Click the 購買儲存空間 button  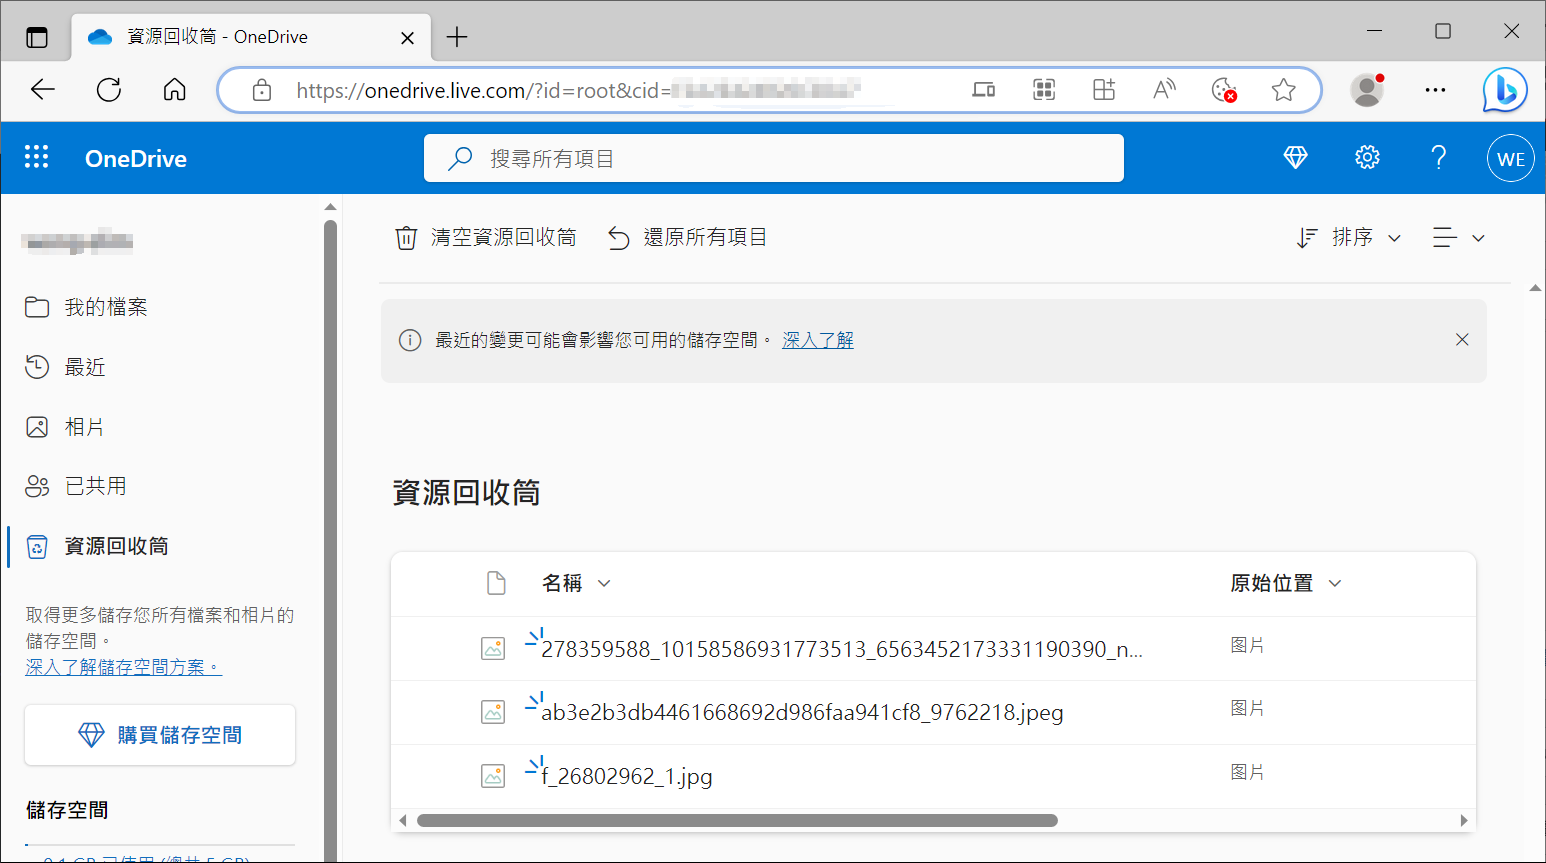point(160,735)
